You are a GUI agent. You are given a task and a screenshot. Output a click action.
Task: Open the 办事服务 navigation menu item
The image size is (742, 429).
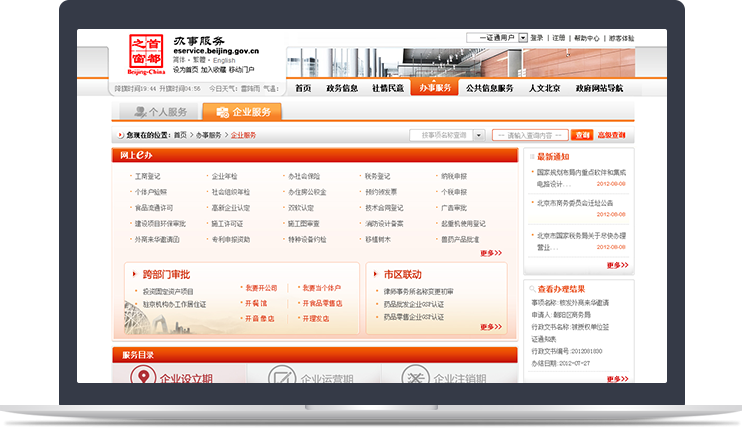[435, 88]
